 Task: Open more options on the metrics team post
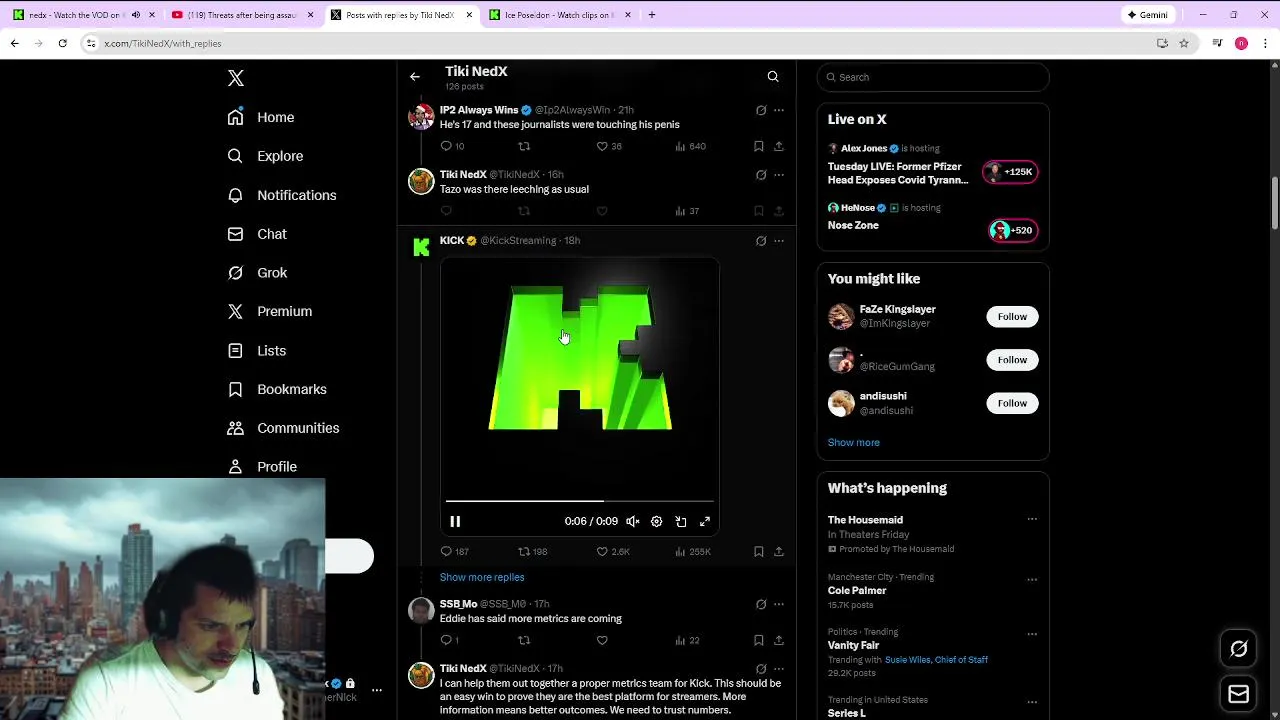point(779,668)
